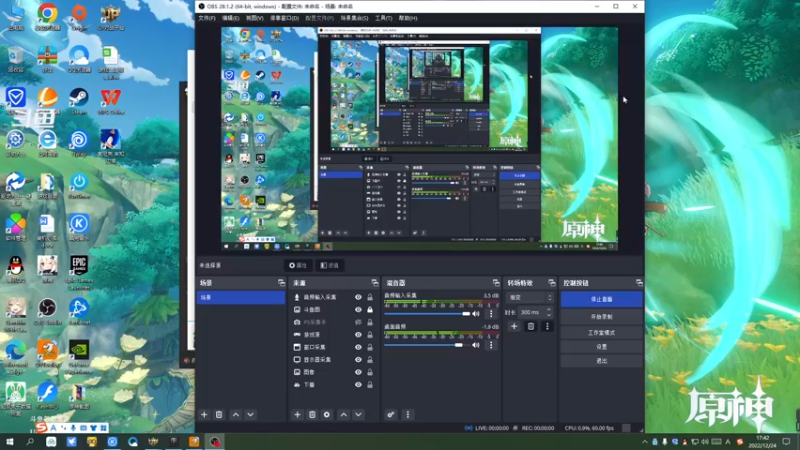Move scene up in the Scenes panel
The width and height of the screenshot is (800, 450).
click(236, 415)
